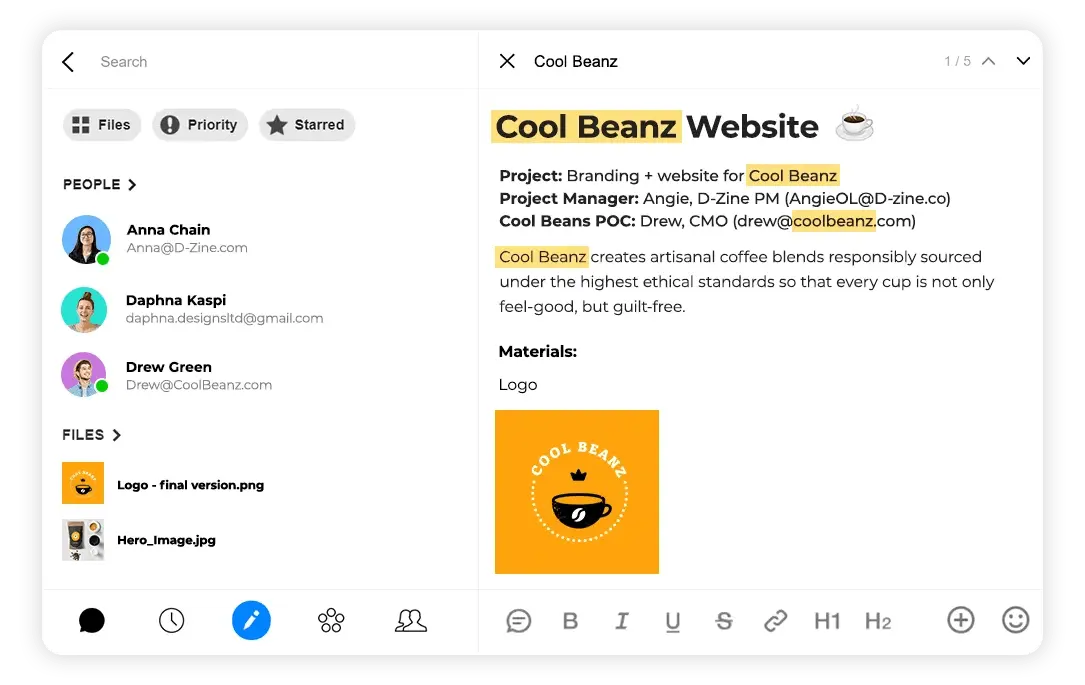
Task: Filter by Priority
Action: pyautogui.click(x=200, y=125)
